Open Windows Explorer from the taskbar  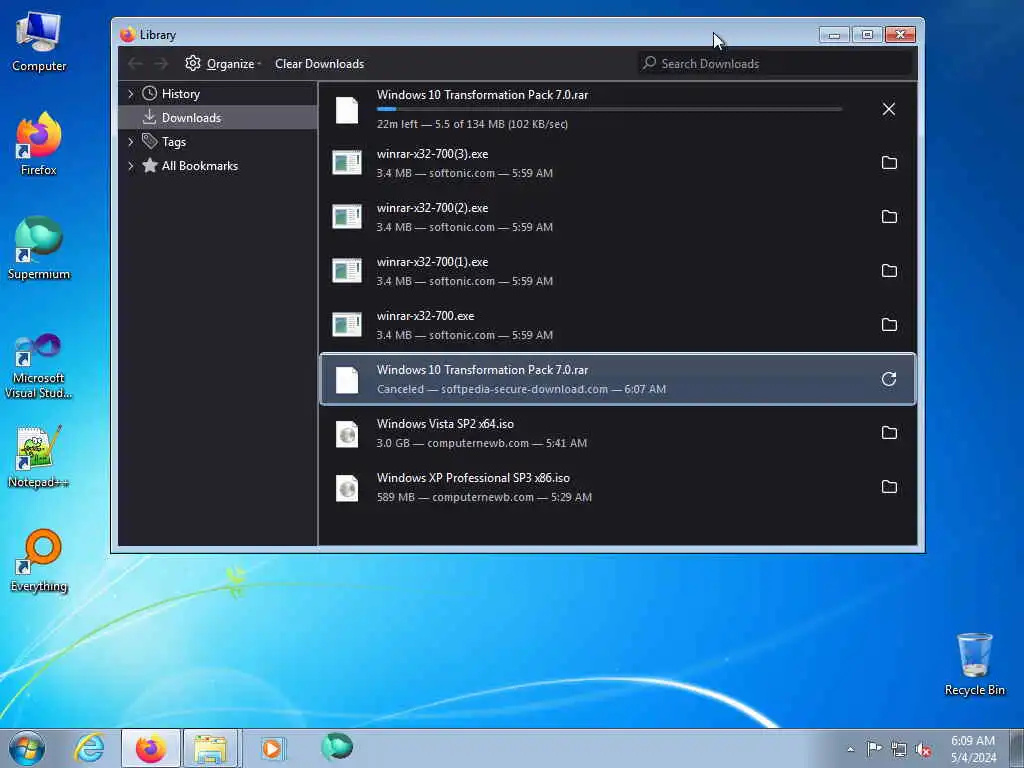[x=210, y=748]
